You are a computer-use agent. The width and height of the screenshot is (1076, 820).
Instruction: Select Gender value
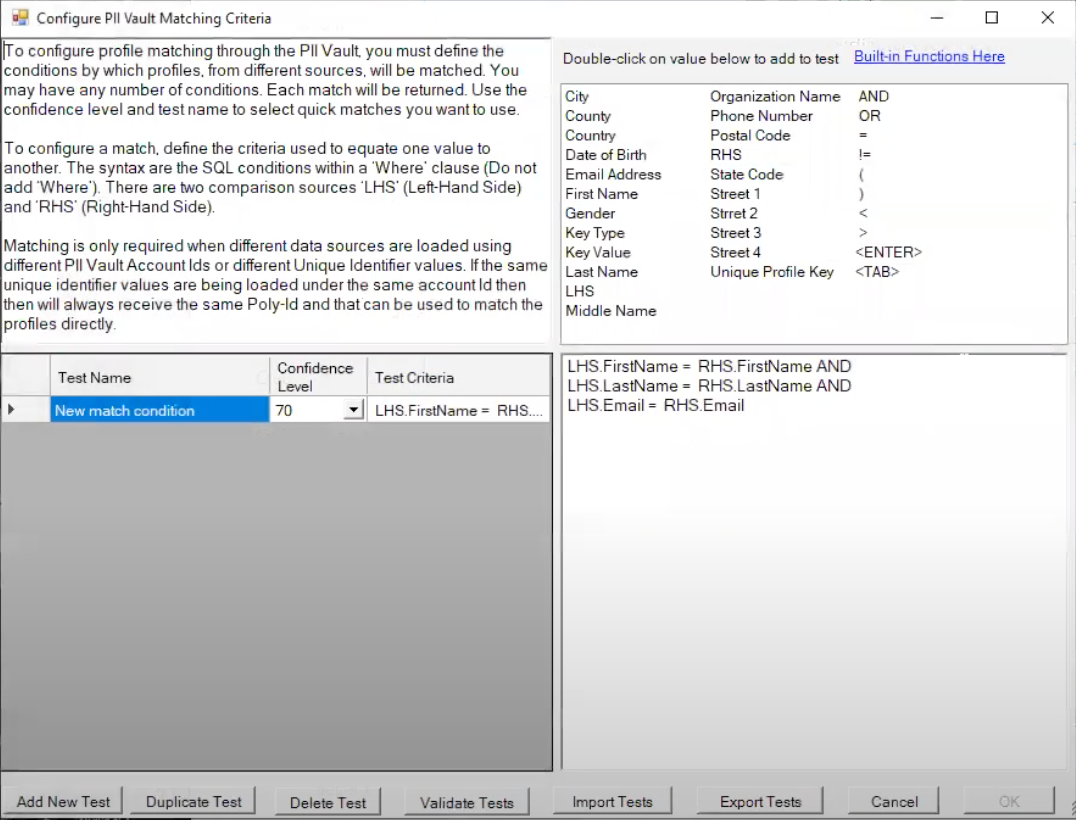(x=590, y=213)
